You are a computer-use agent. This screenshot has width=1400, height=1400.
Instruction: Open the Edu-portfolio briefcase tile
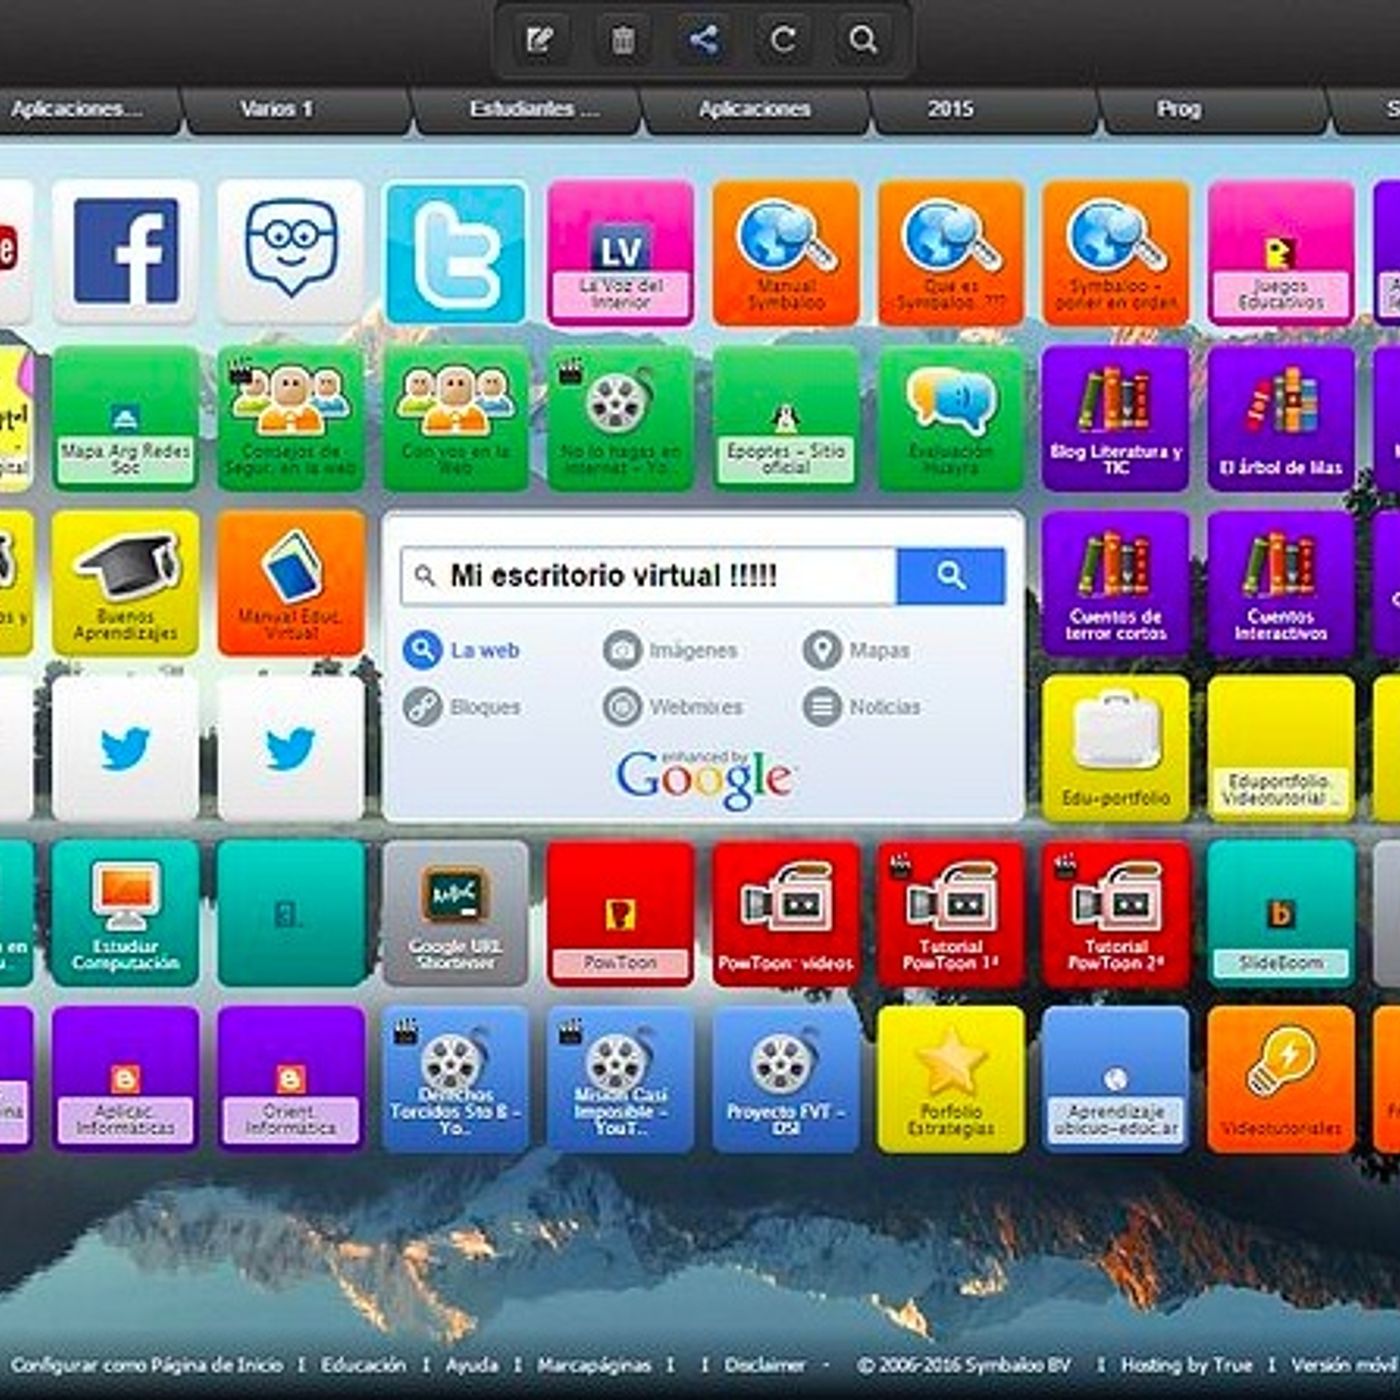[1116, 748]
